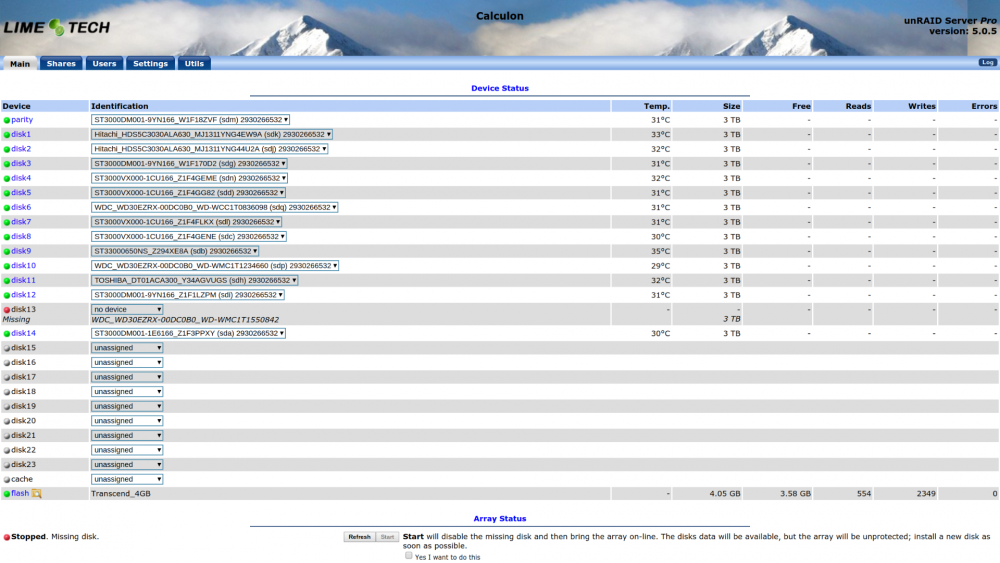Open parity device selection dropdown
The height and width of the screenshot is (563, 1000).
pyautogui.click(x=190, y=120)
